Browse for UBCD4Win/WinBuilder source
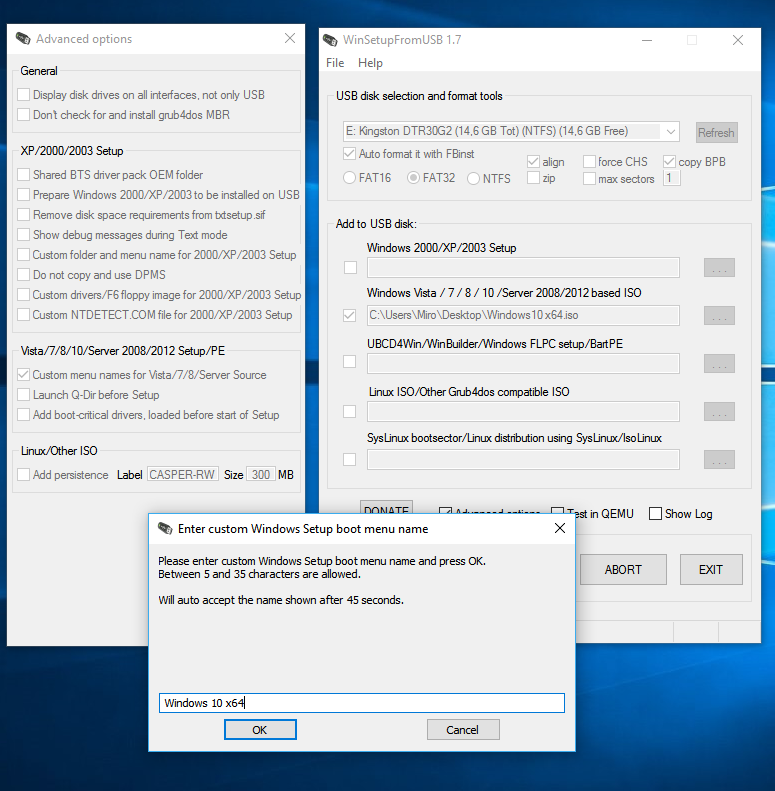Image resolution: width=775 pixels, height=791 pixels. 719,363
